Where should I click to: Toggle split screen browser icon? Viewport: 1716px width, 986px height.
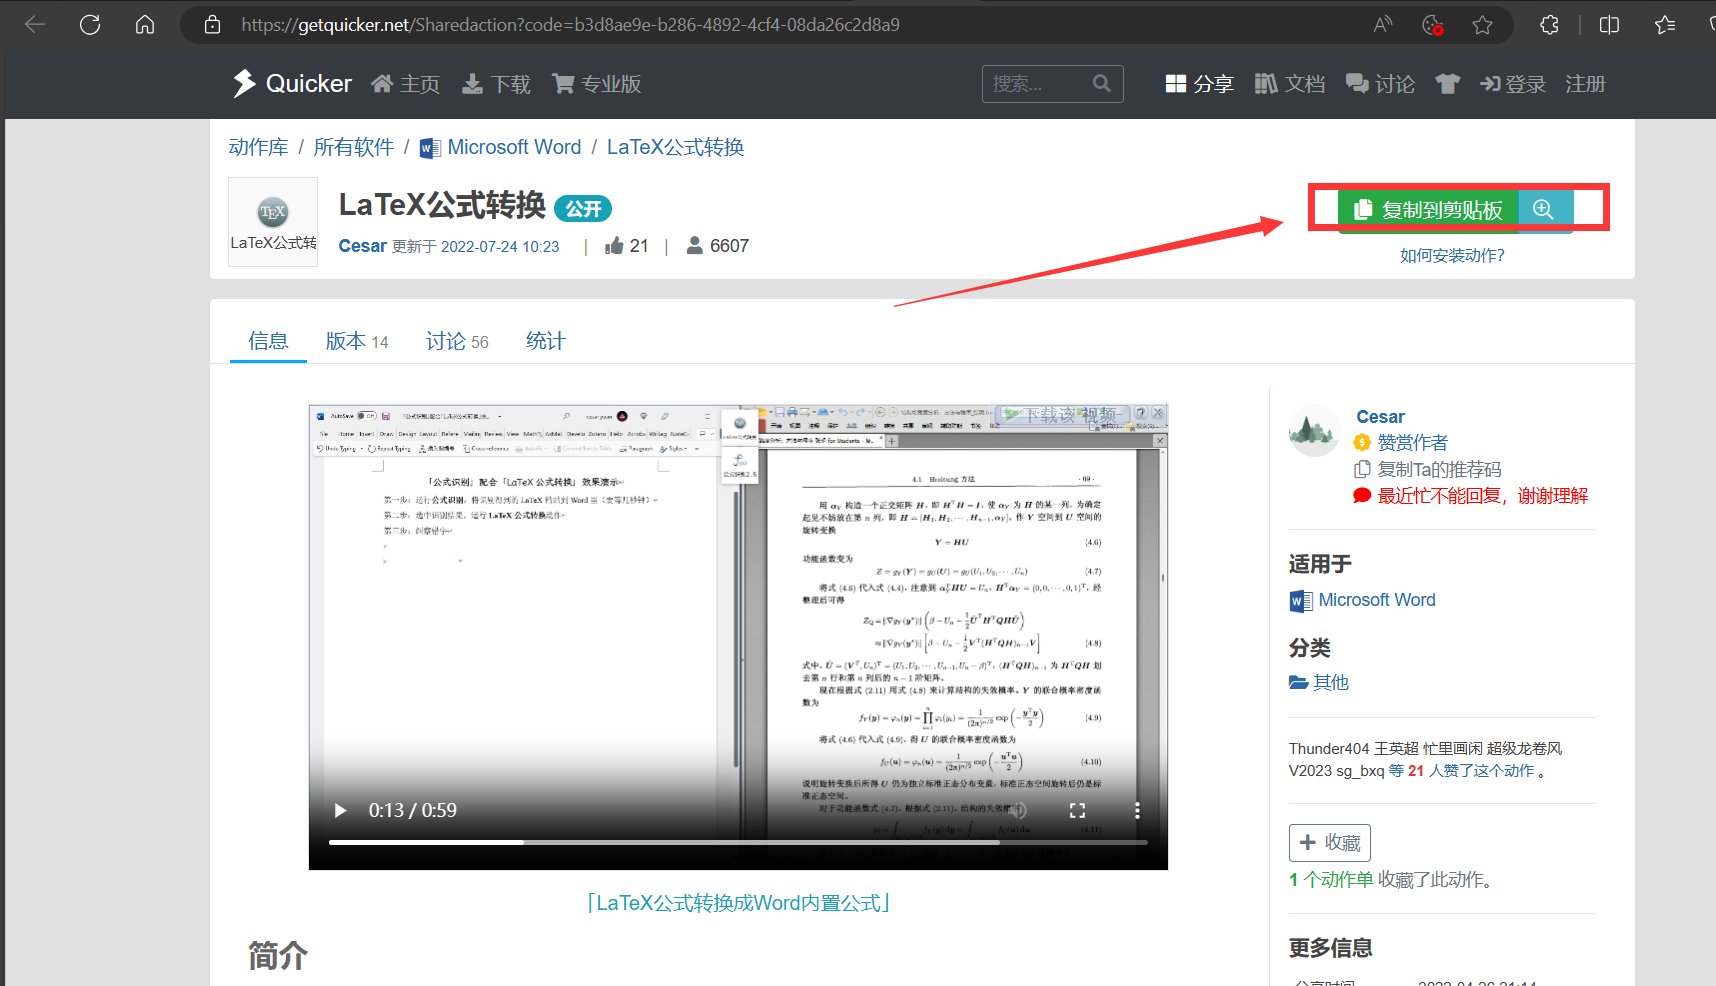(1609, 25)
